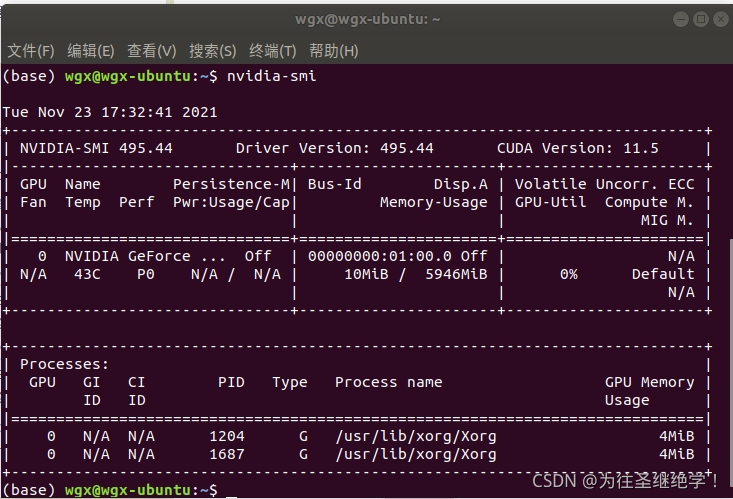Click the 4MiB value in PID 1204 row
The height and width of the screenshot is (499, 733).
pyautogui.click(x=677, y=436)
